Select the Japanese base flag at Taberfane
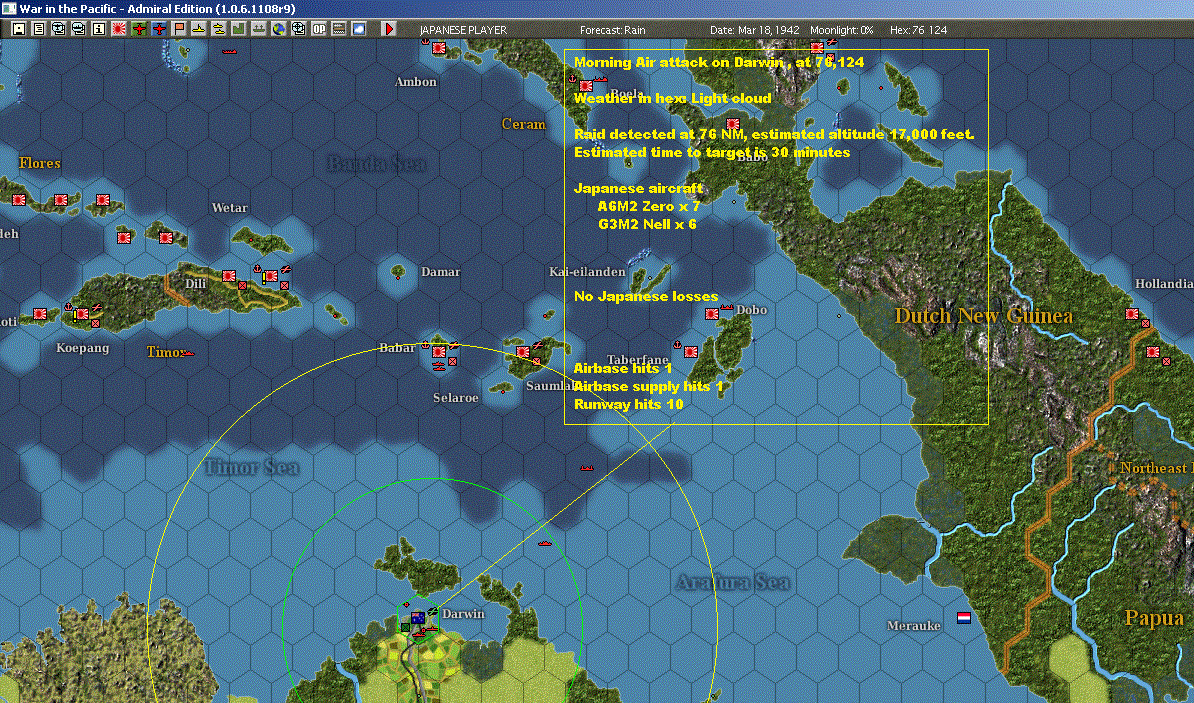The height and width of the screenshot is (703, 1194). coord(691,352)
